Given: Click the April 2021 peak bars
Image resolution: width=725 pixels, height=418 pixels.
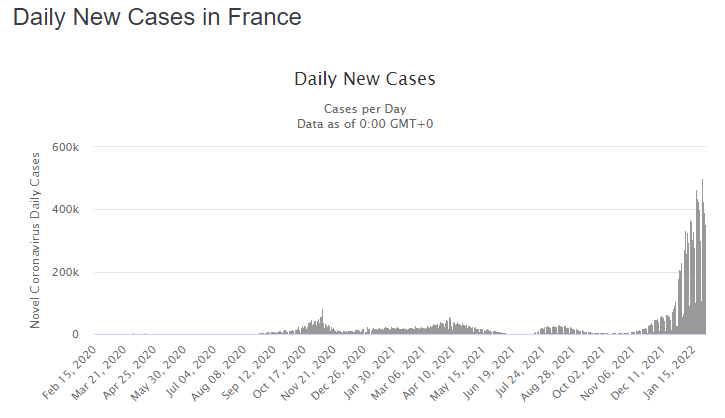Looking at the screenshot, I should 449,326.
